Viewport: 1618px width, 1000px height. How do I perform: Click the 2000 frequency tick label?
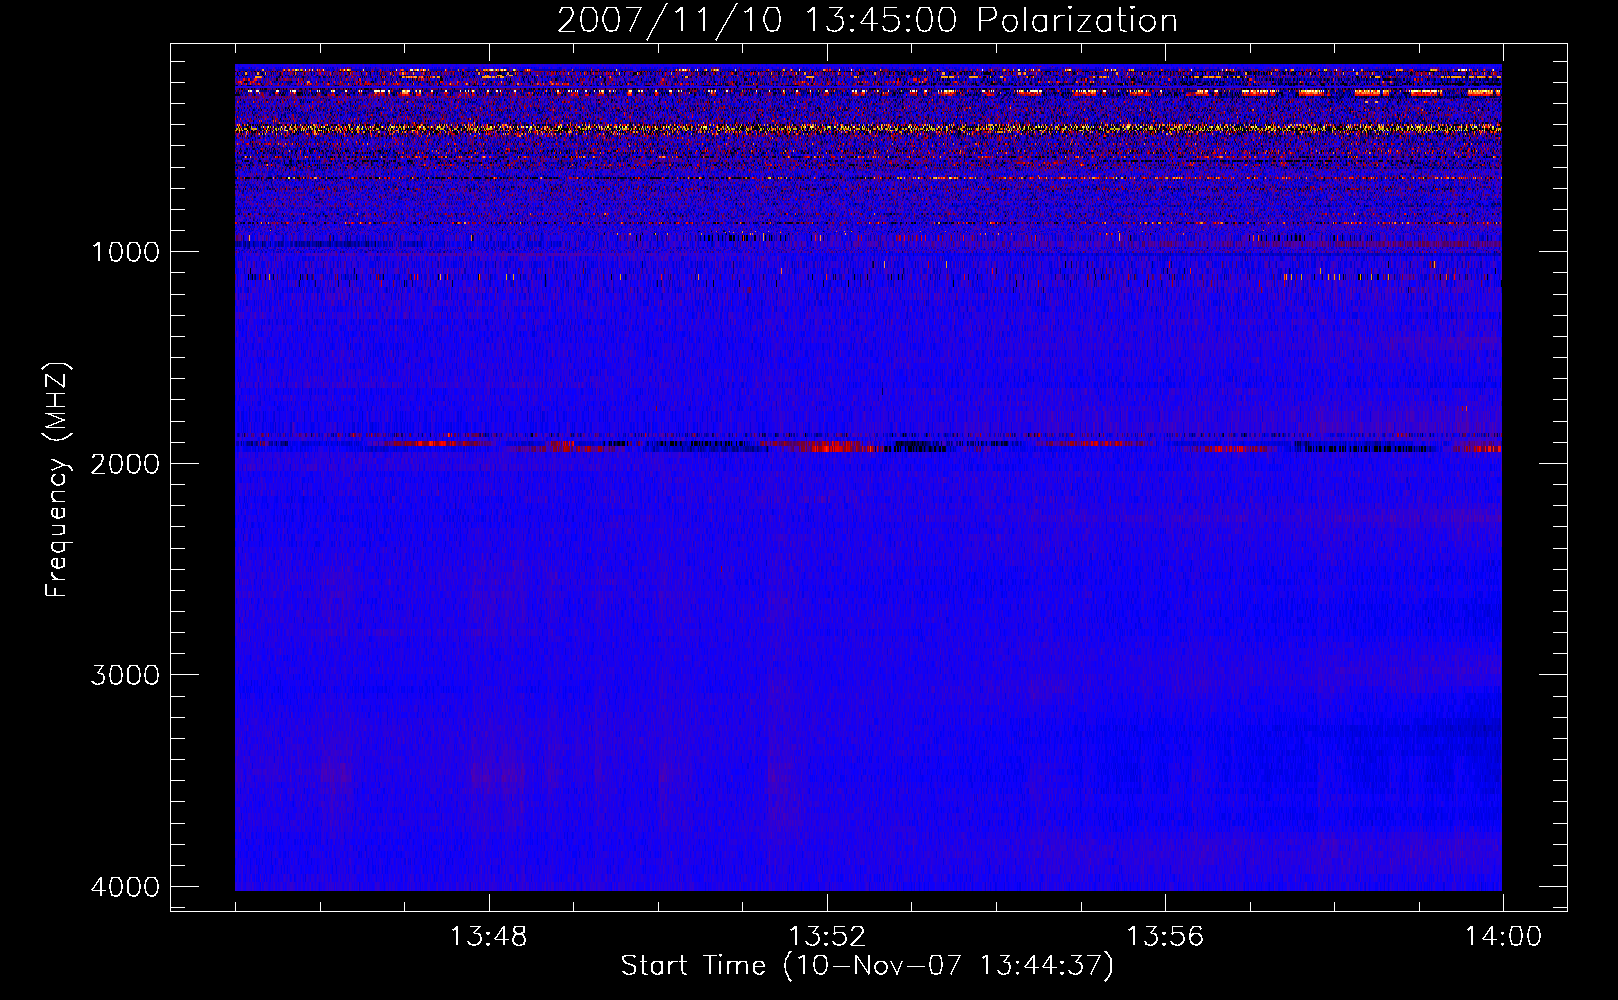pyautogui.click(x=125, y=464)
